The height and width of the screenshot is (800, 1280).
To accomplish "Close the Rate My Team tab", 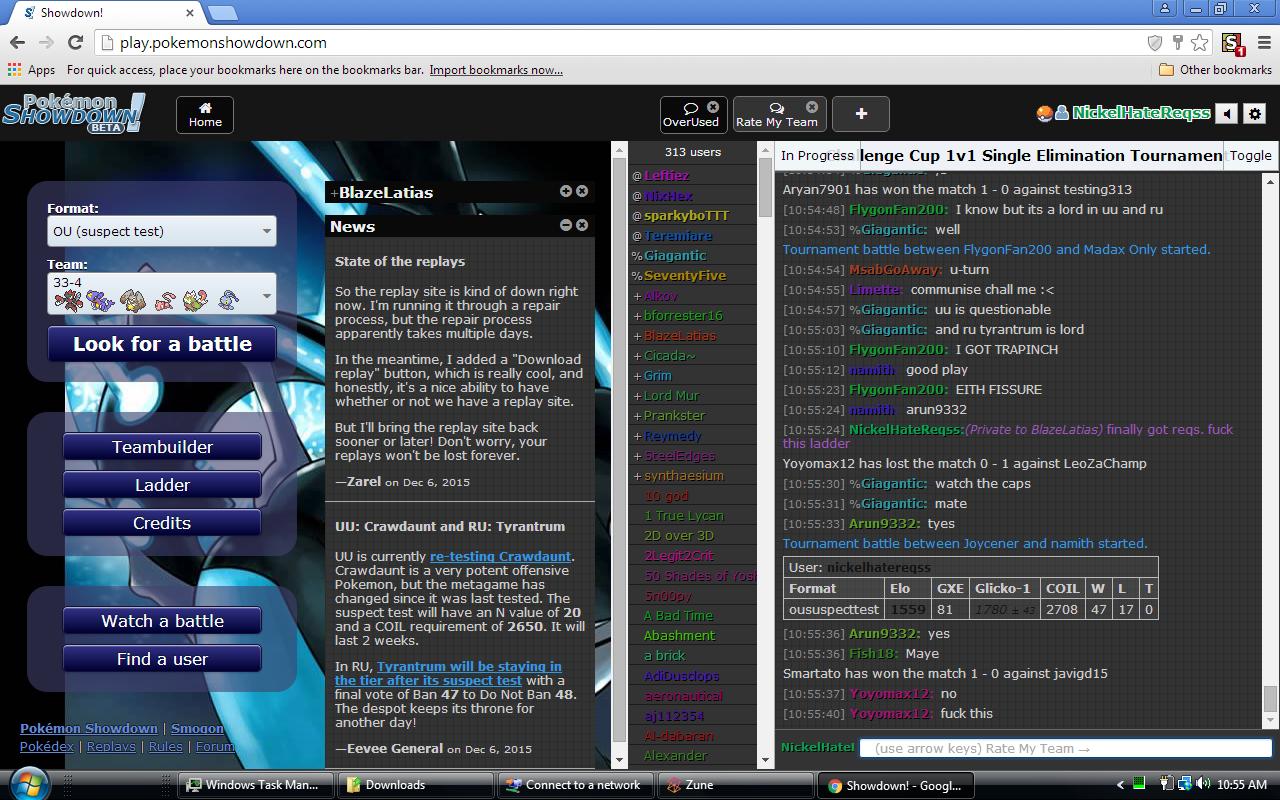I will [x=812, y=107].
